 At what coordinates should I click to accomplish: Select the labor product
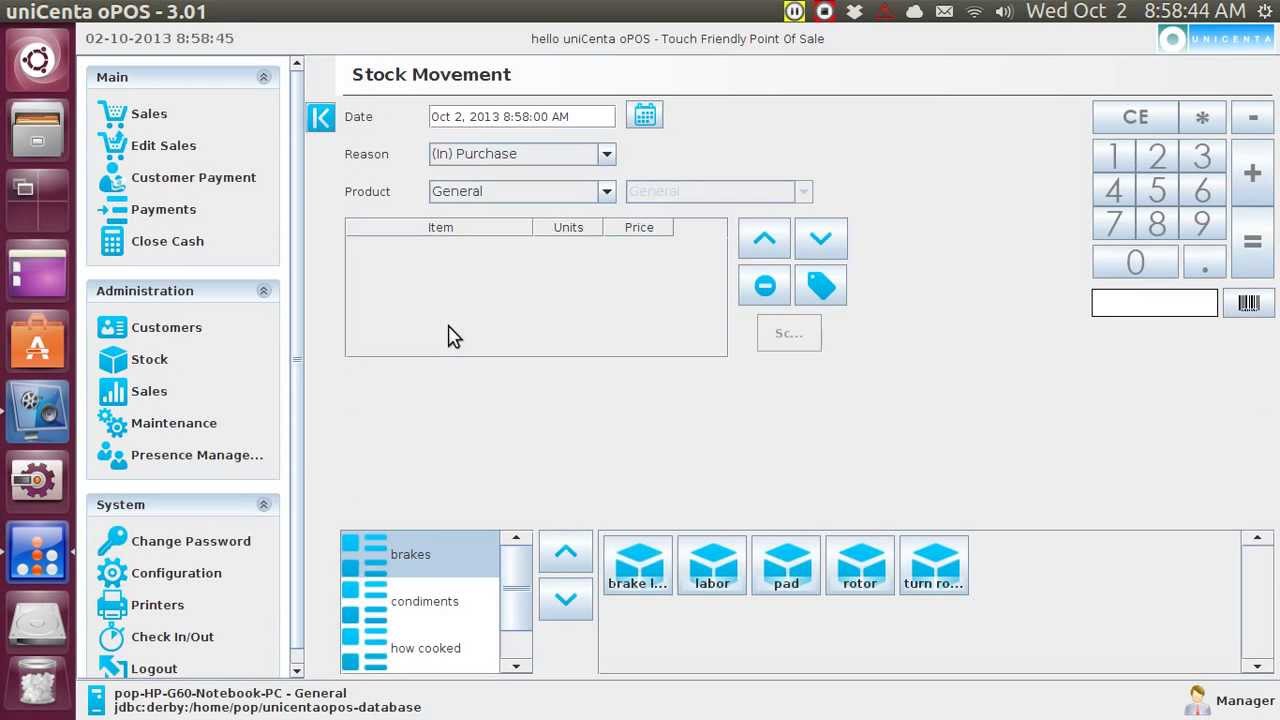coord(712,565)
